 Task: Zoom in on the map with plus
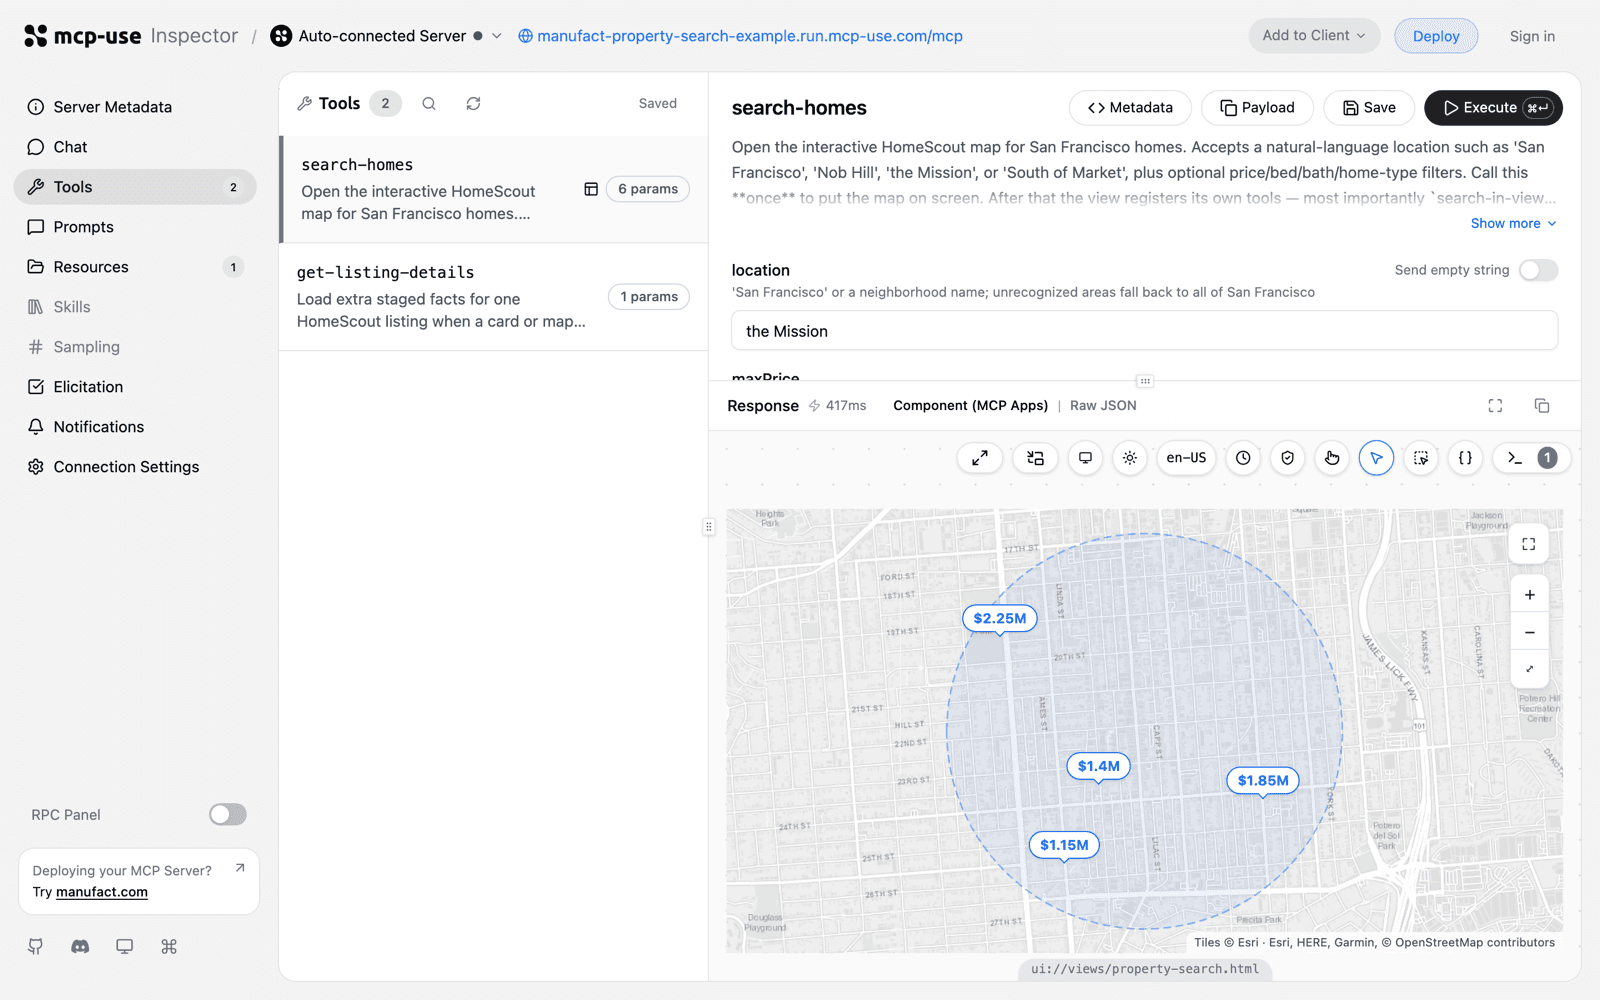(1530, 595)
